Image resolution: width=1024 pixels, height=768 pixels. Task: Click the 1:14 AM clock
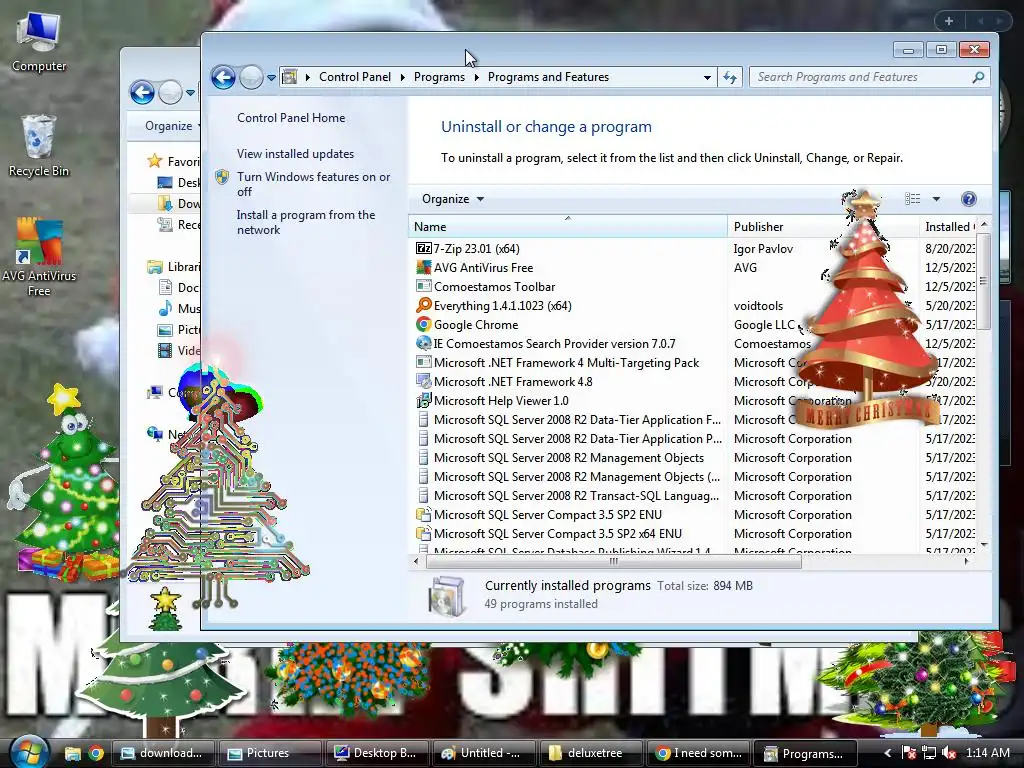(x=987, y=753)
